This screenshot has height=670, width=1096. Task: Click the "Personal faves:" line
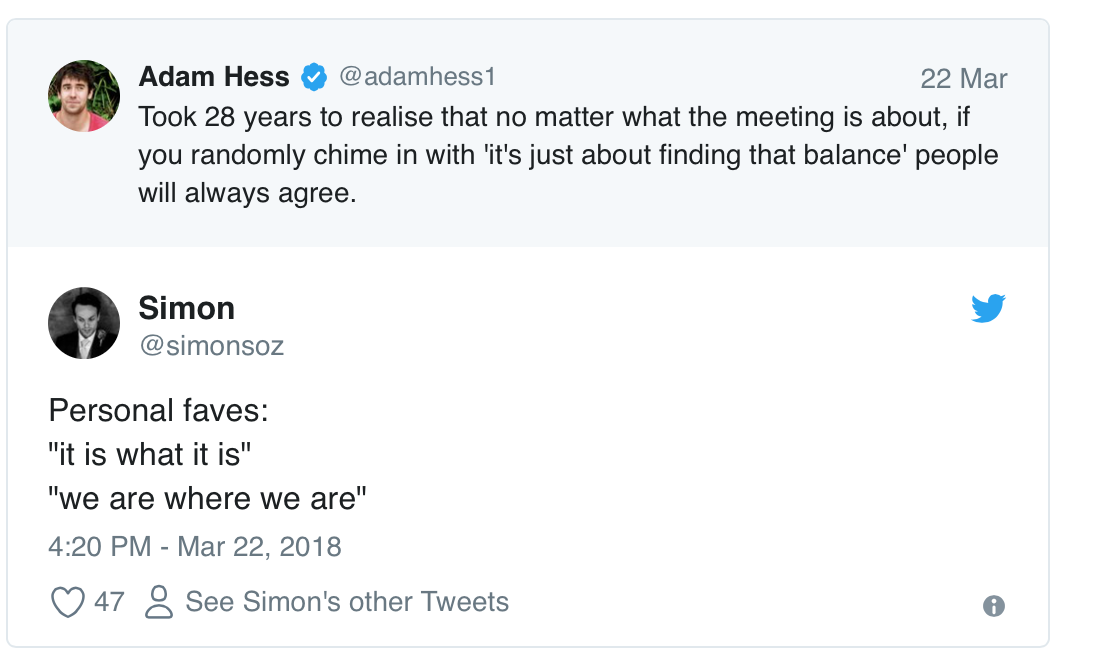pos(158,411)
